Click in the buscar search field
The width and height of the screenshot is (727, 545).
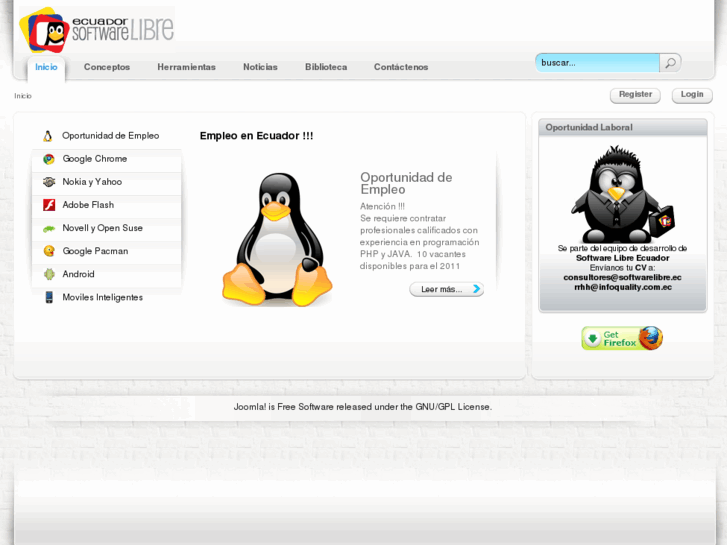[x=598, y=63]
